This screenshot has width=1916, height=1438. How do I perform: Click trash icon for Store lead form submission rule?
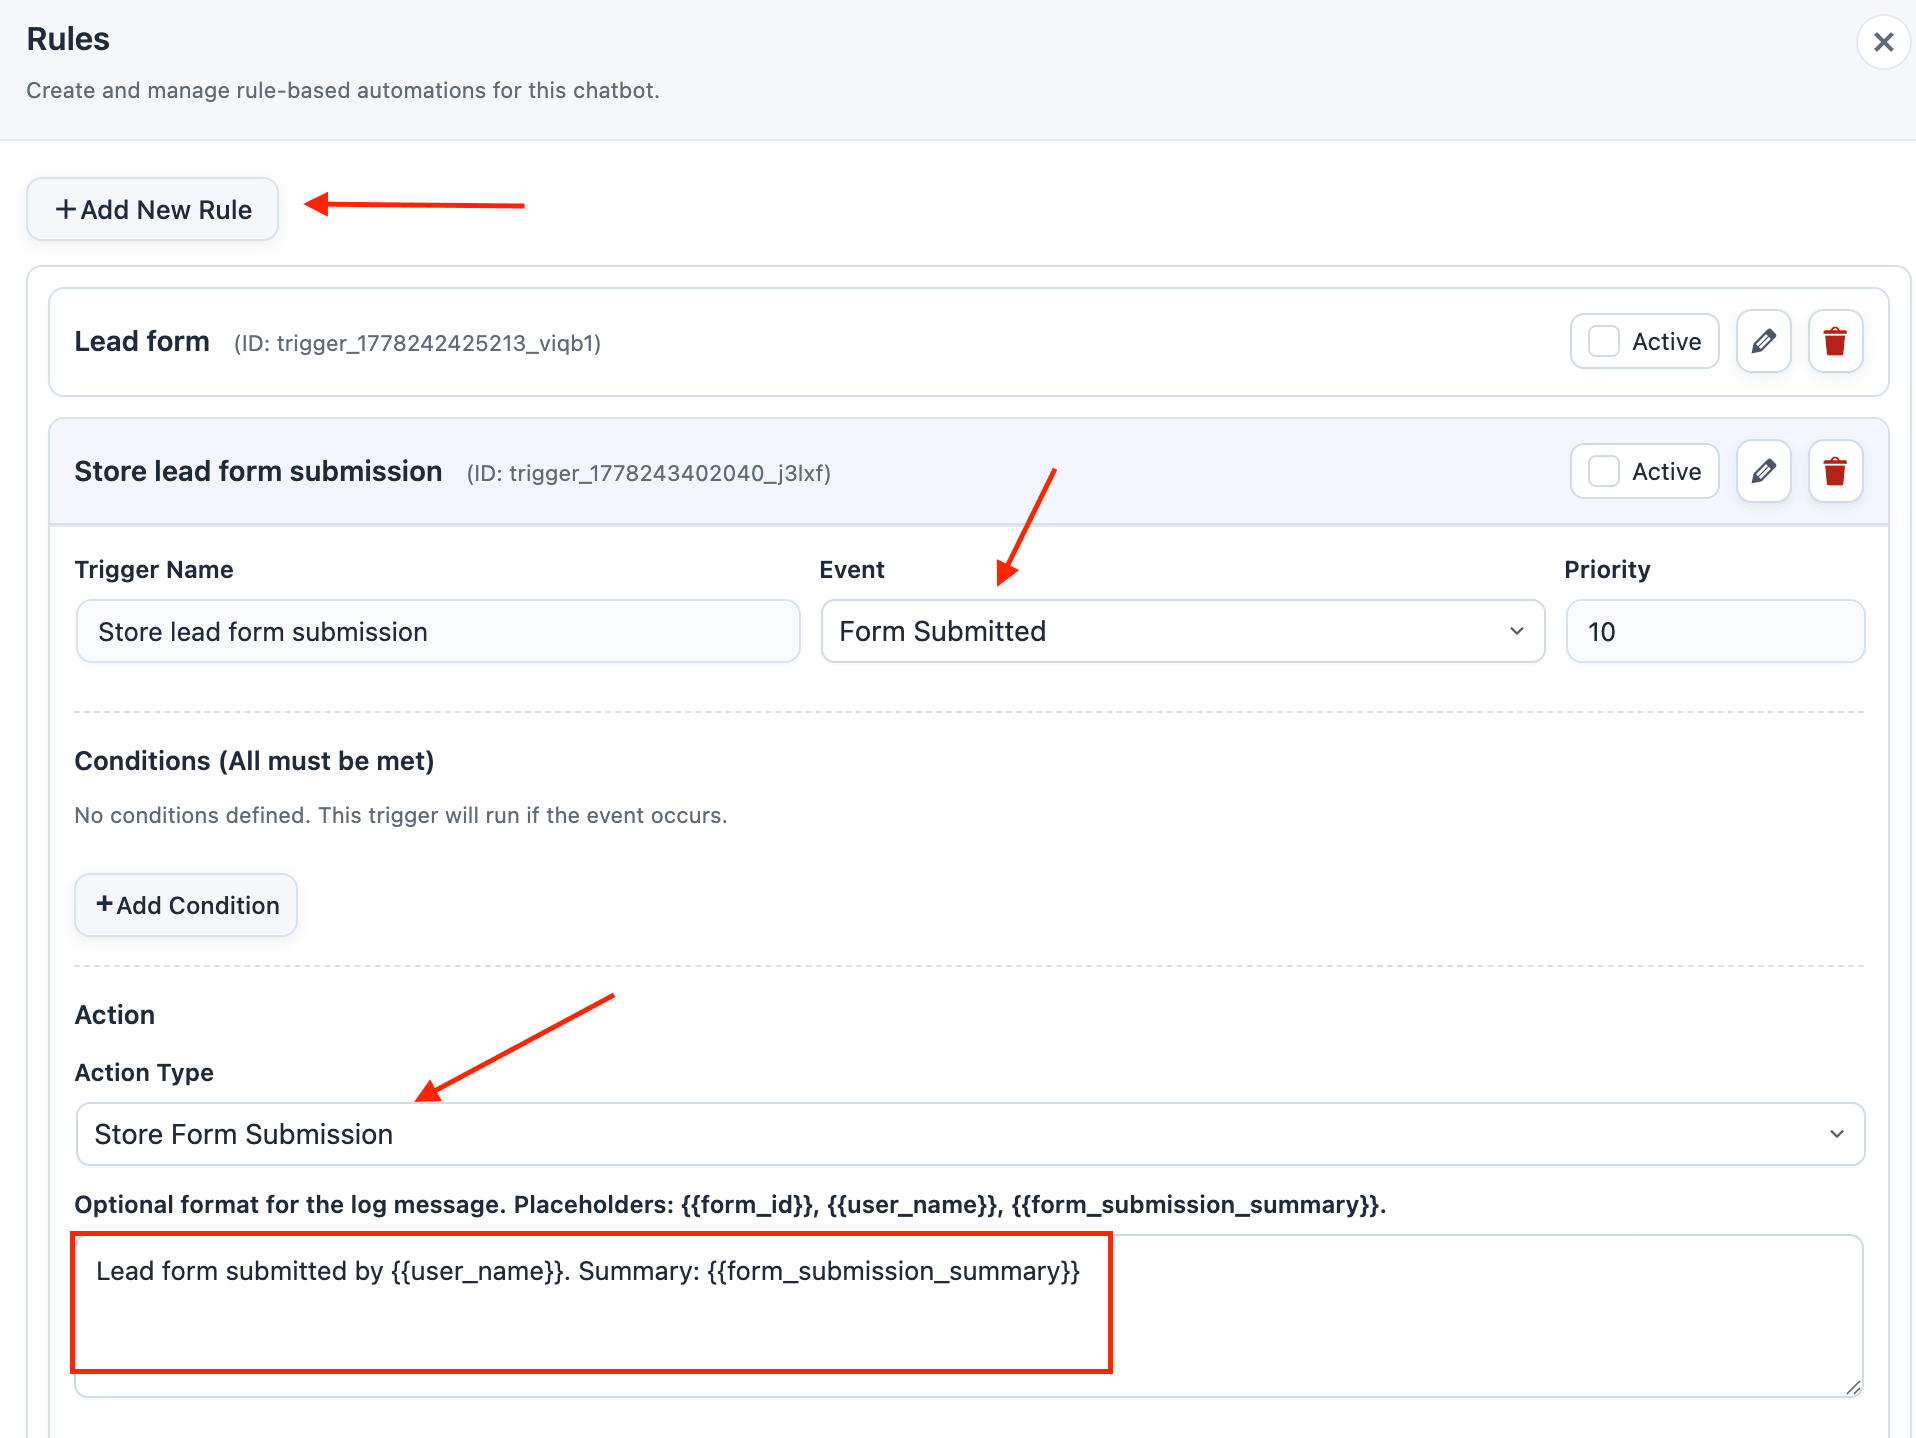(1835, 471)
